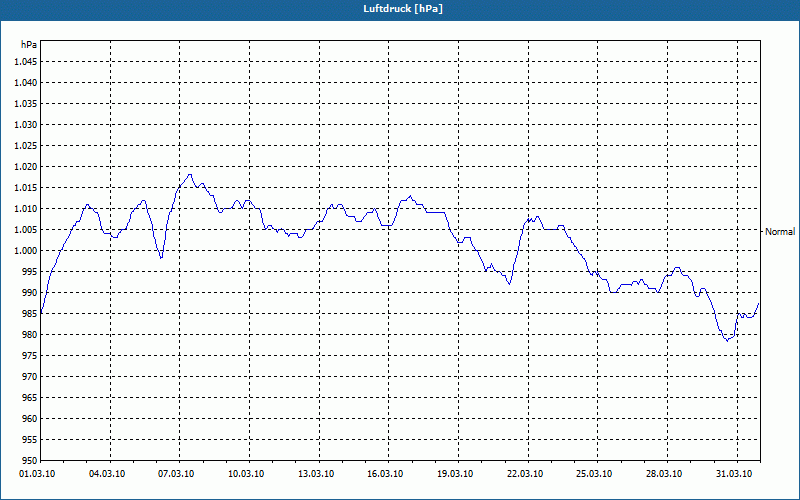
Task: Select the 13.03.10 date label
Action: tap(316, 474)
